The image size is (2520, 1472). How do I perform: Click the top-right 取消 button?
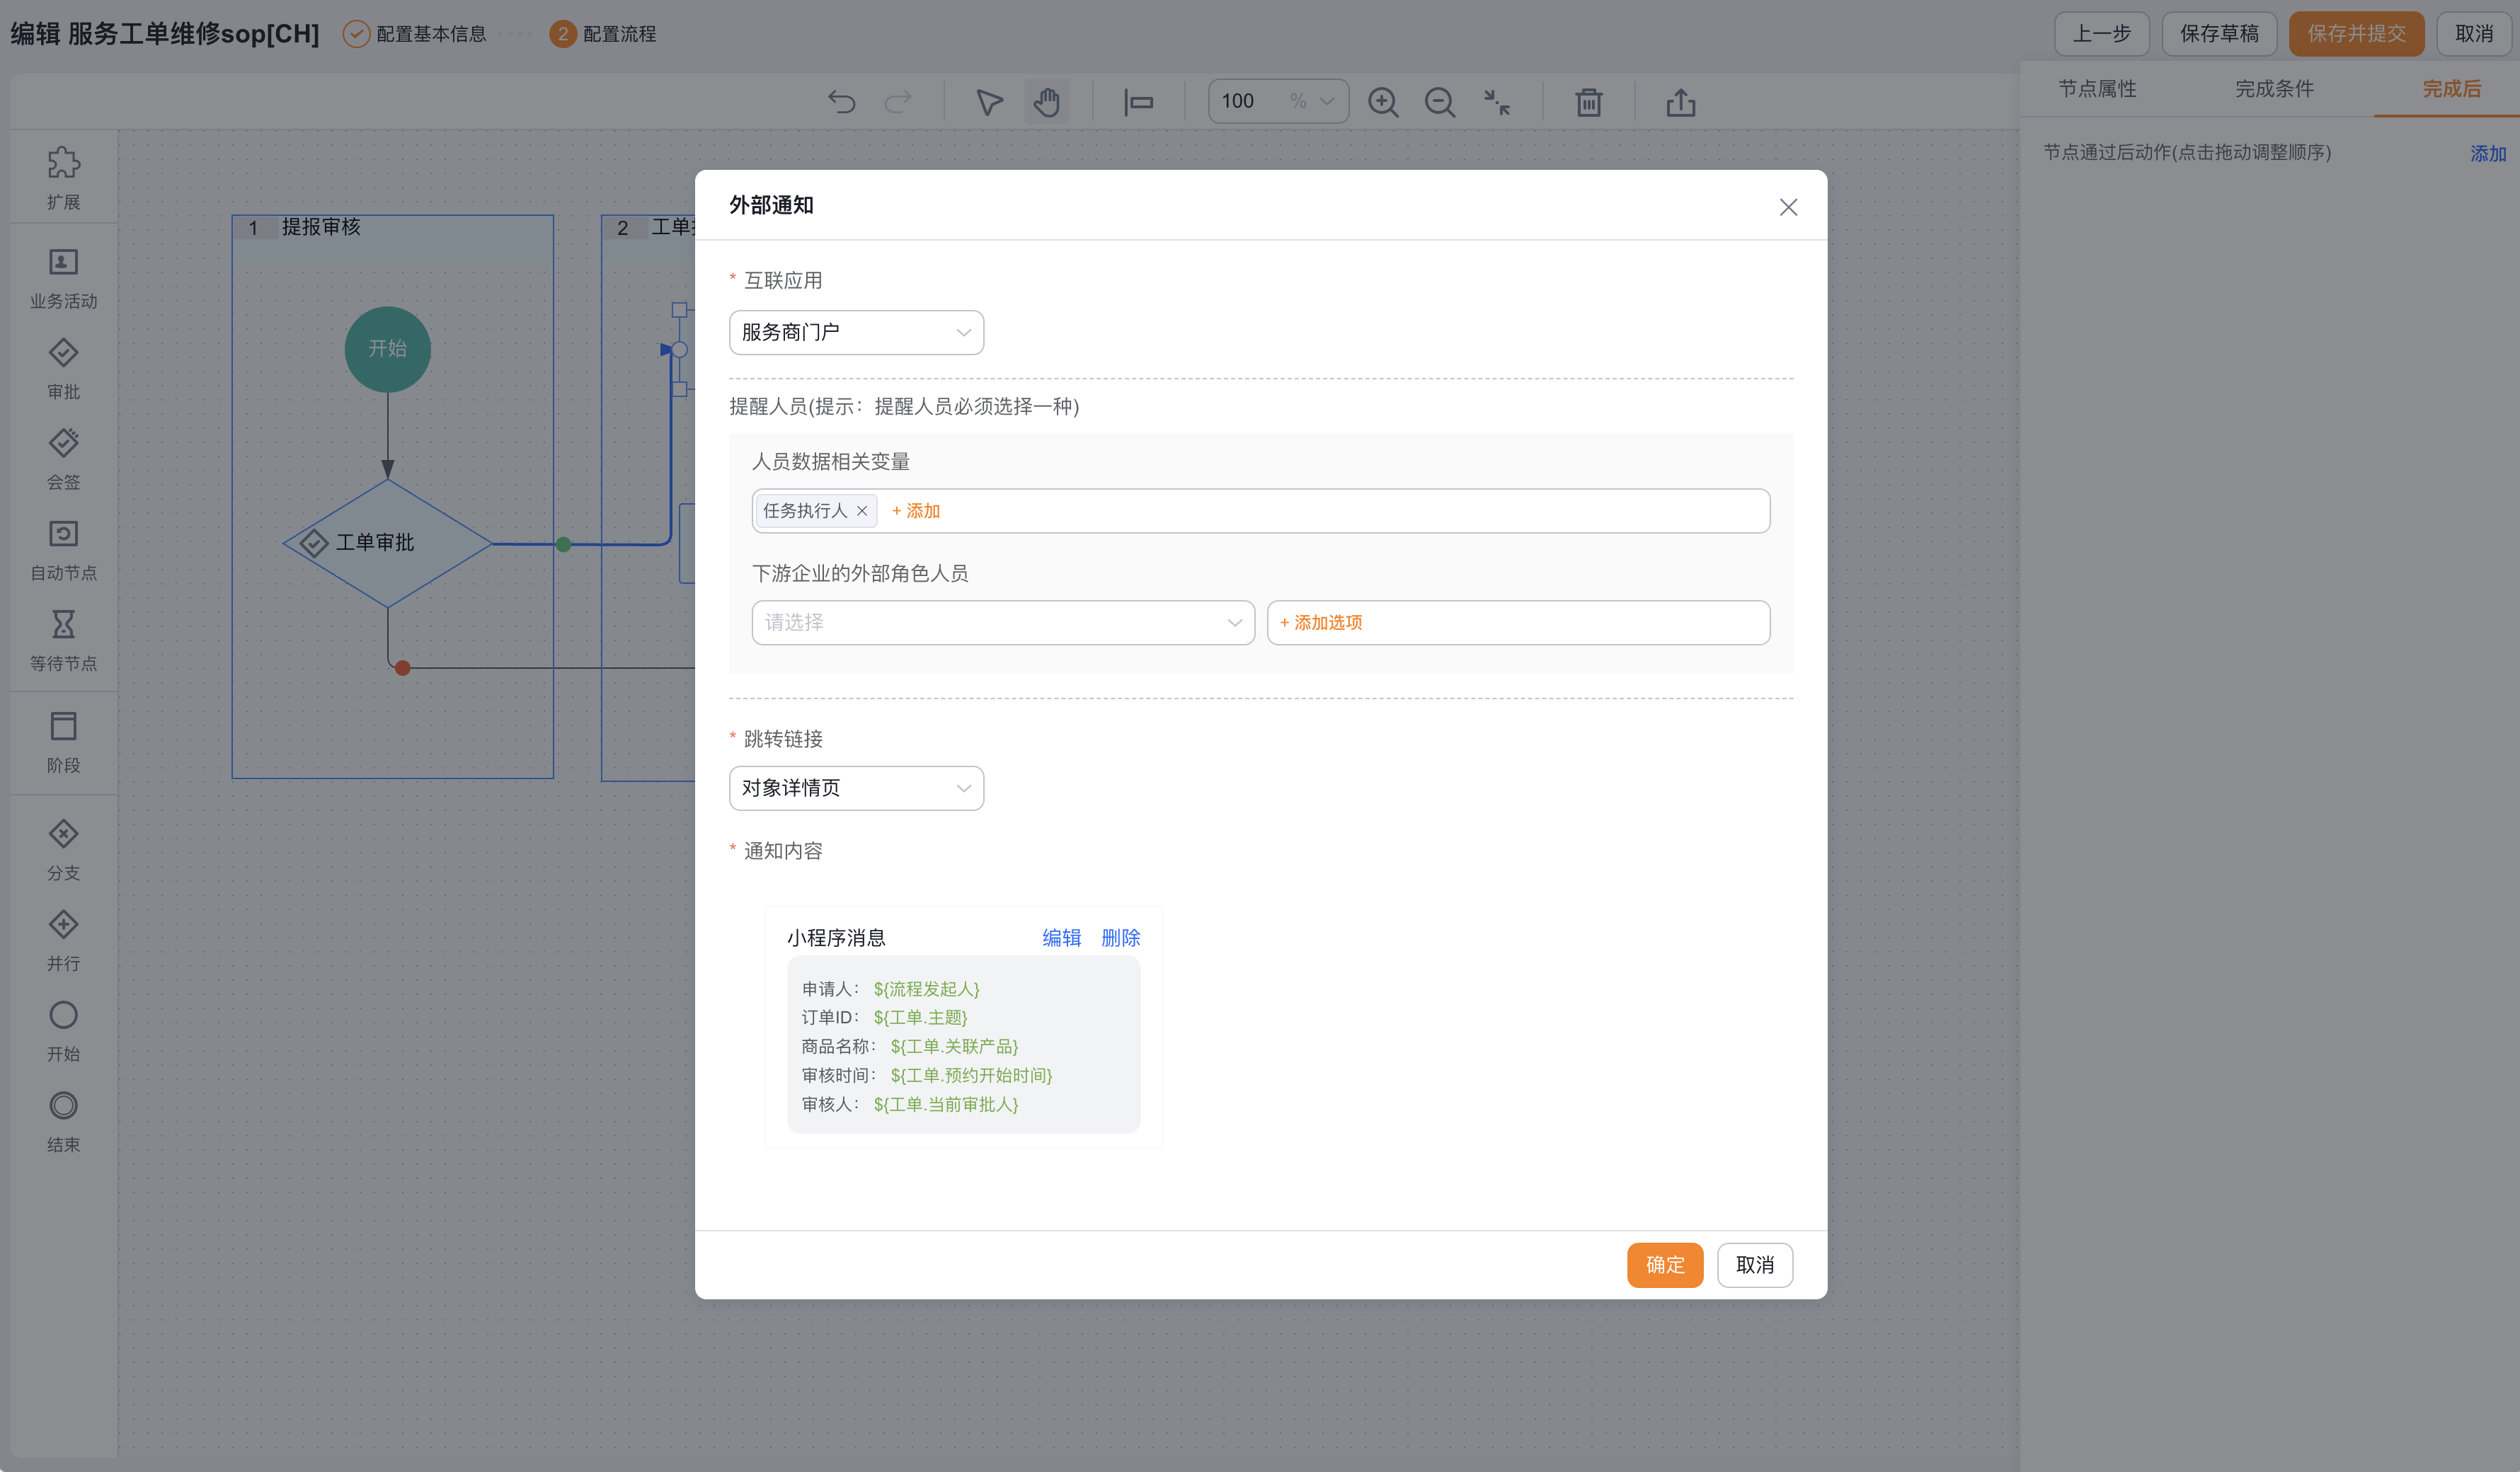pyautogui.click(x=2474, y=34)
